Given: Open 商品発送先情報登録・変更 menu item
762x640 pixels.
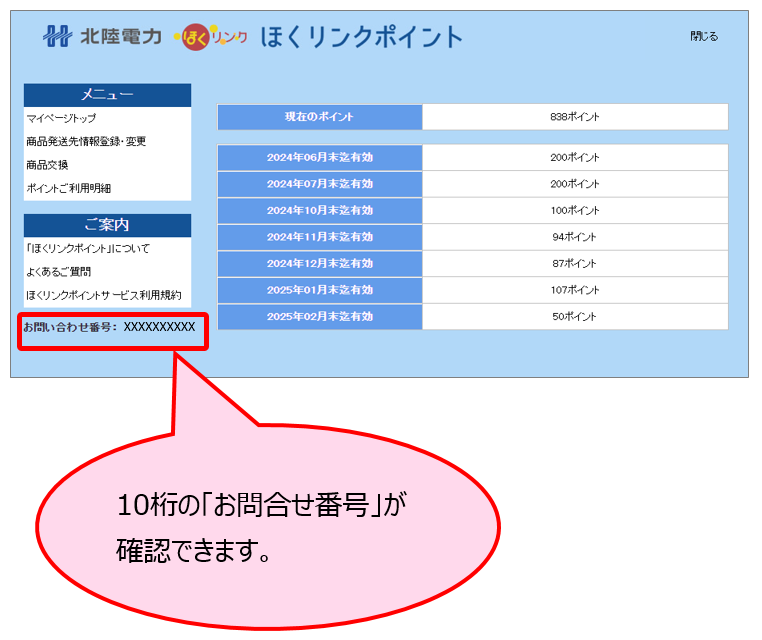Looking at the screenshot, I should coord(86,141).
